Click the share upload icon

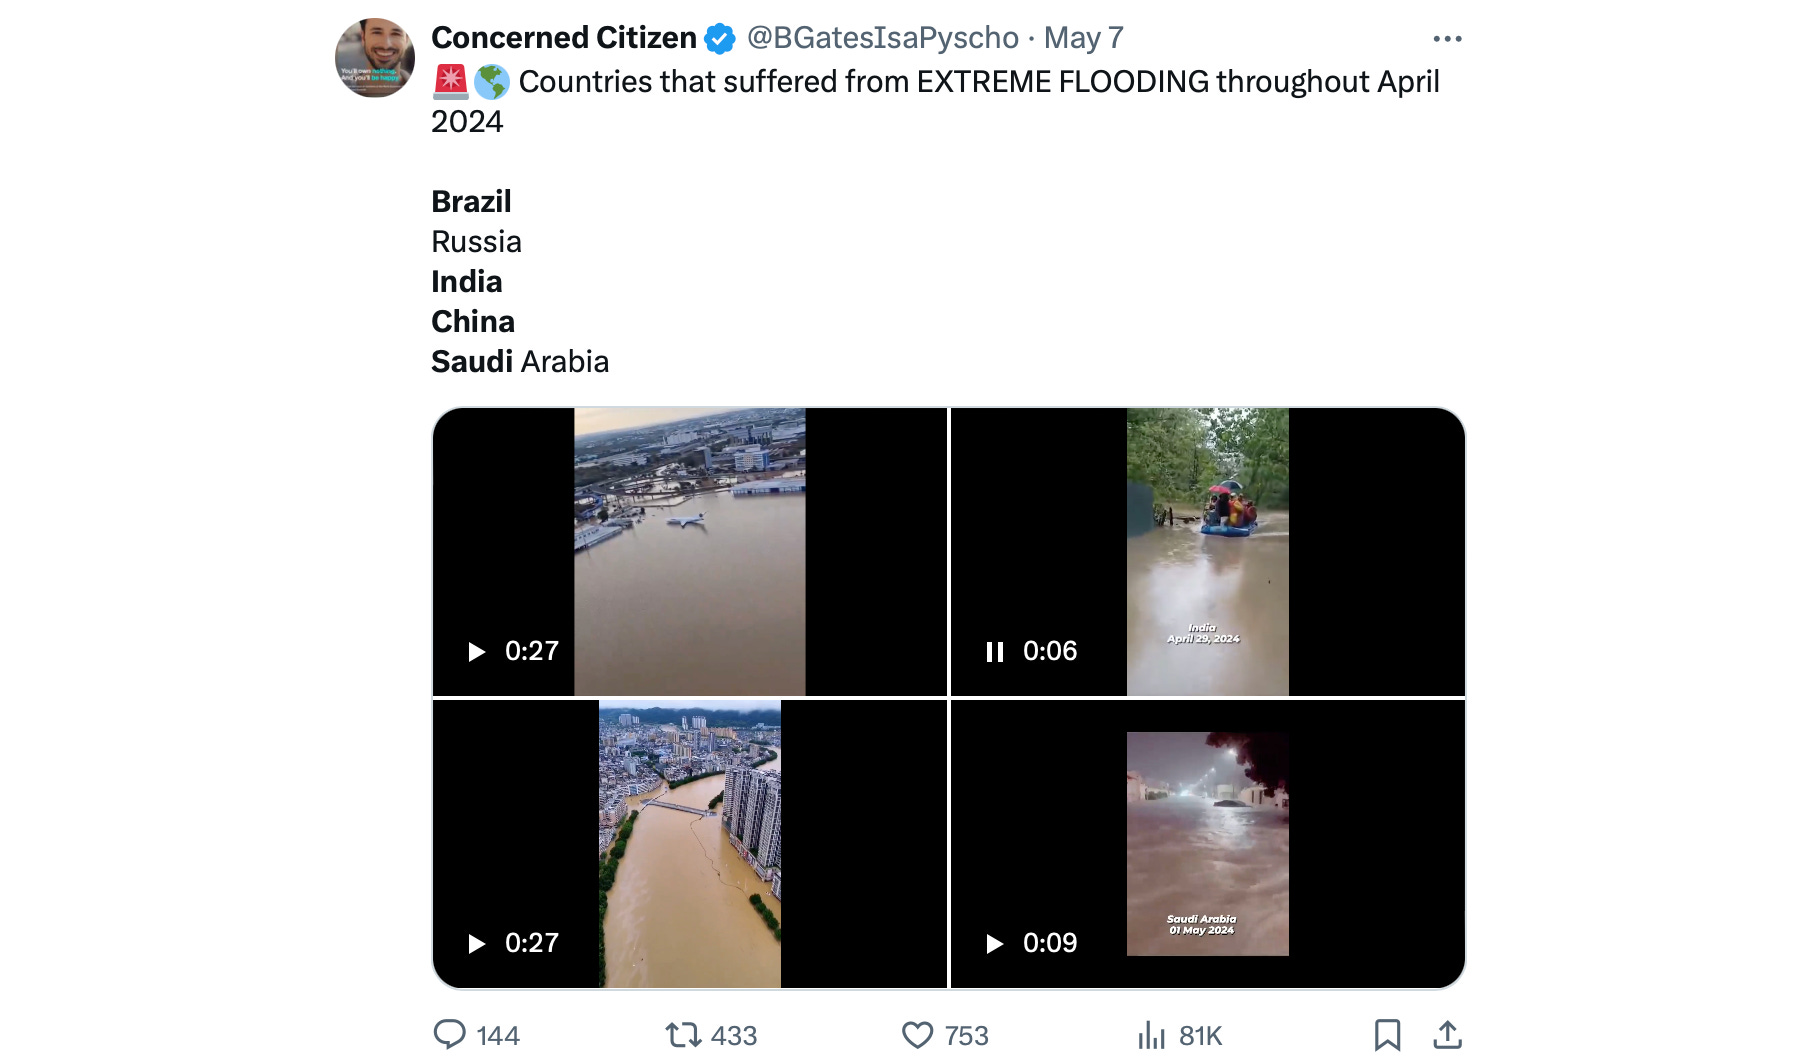tap(1447, 1034)
